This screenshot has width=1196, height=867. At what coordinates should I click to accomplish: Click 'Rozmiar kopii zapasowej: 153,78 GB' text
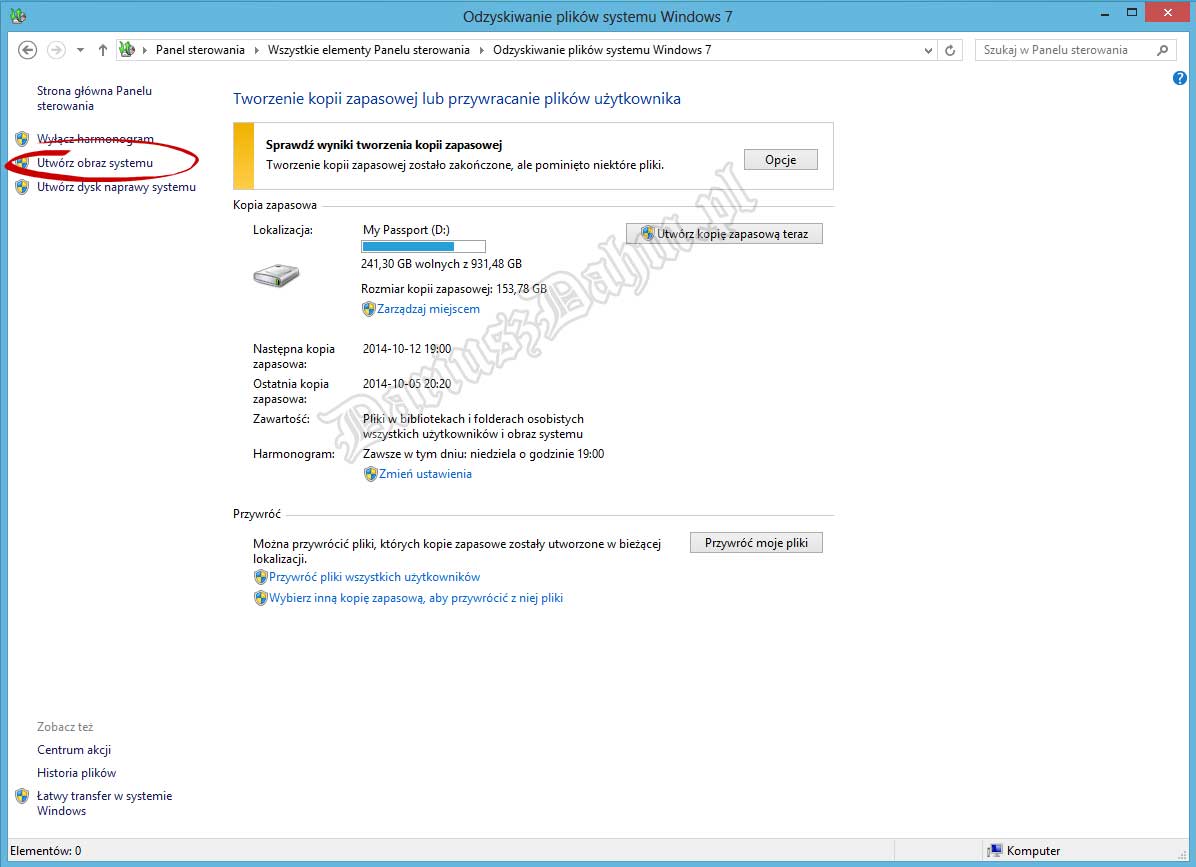(454, 289)
